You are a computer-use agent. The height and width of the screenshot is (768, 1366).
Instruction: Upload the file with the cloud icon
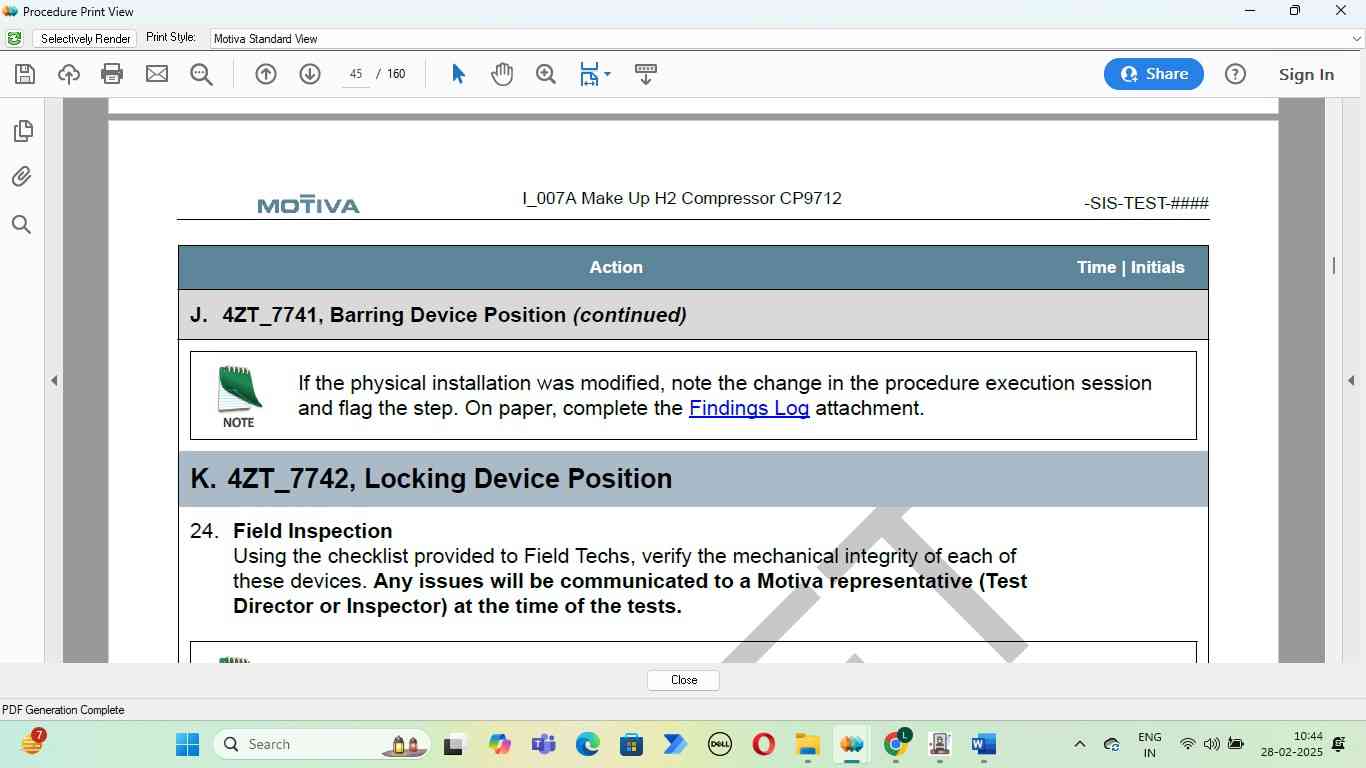[69, 74]
